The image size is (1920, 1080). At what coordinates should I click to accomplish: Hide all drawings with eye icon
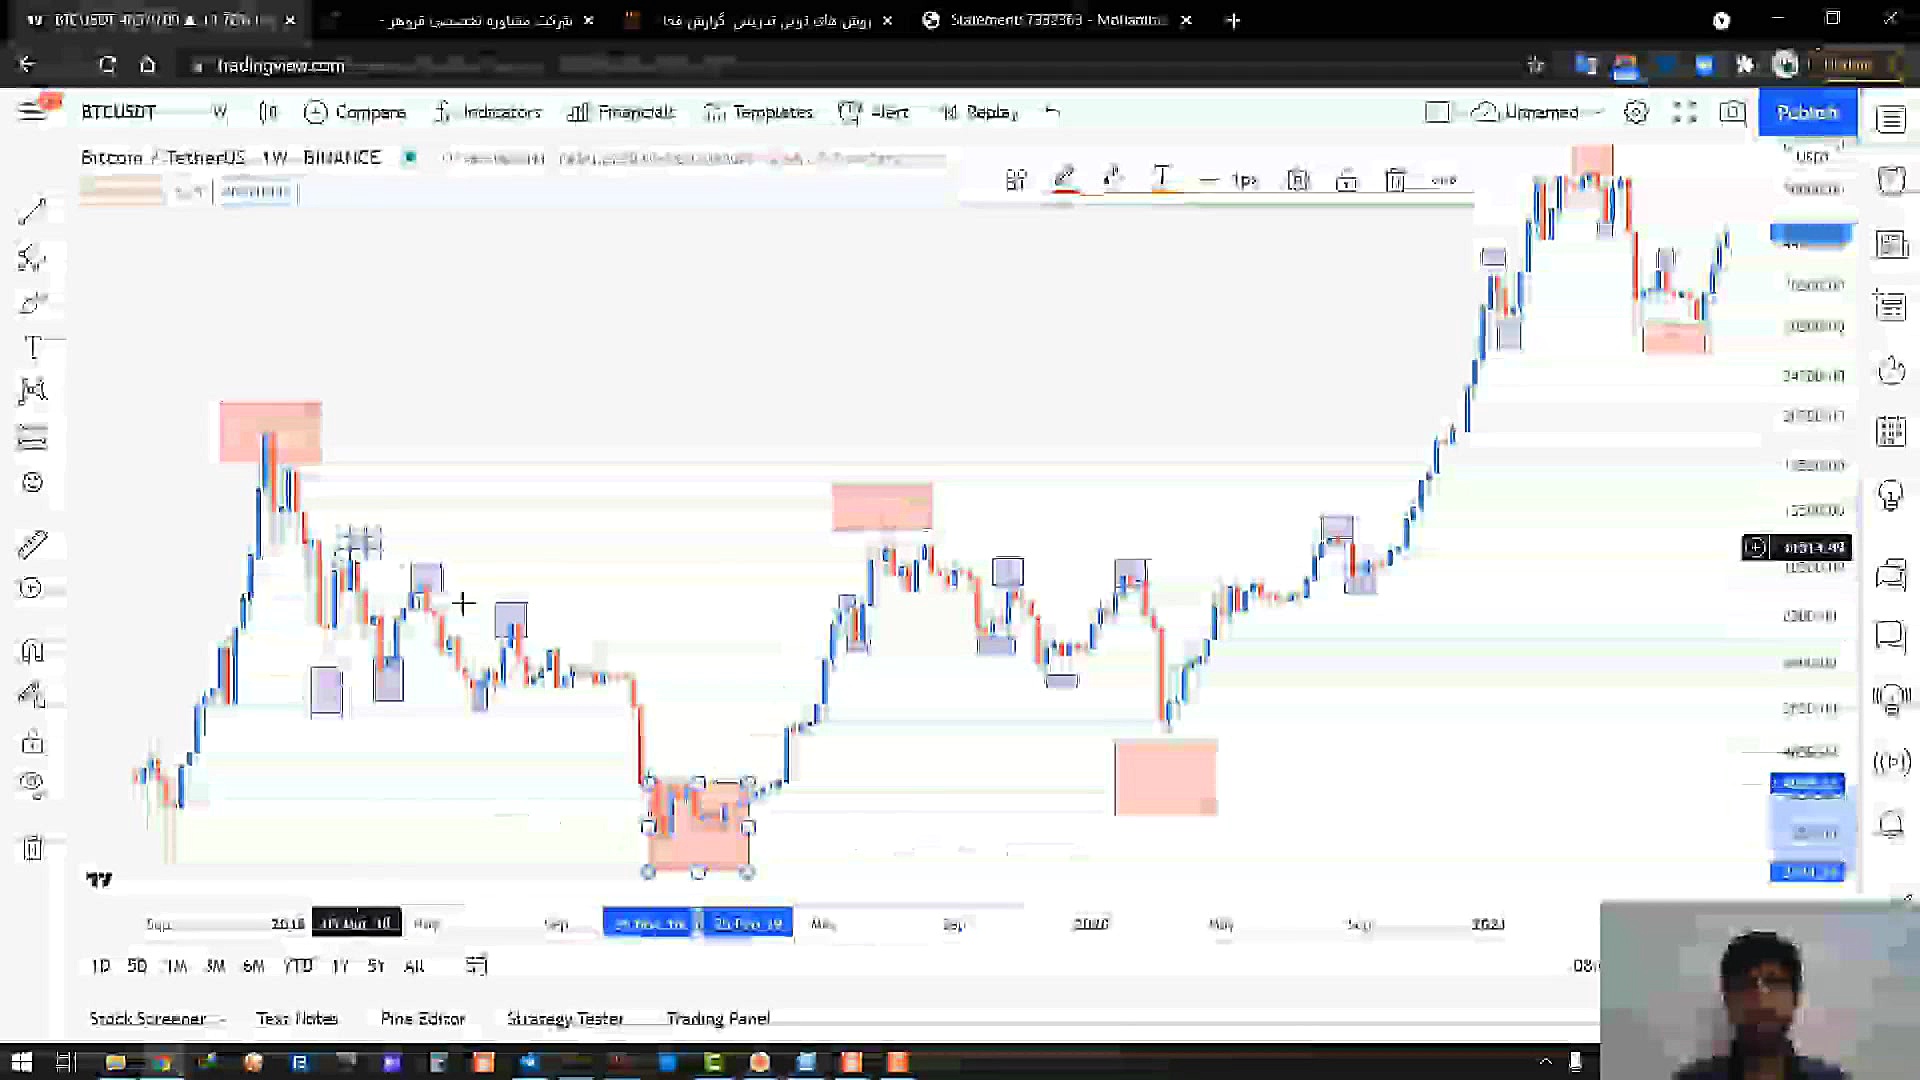point(32,782)
